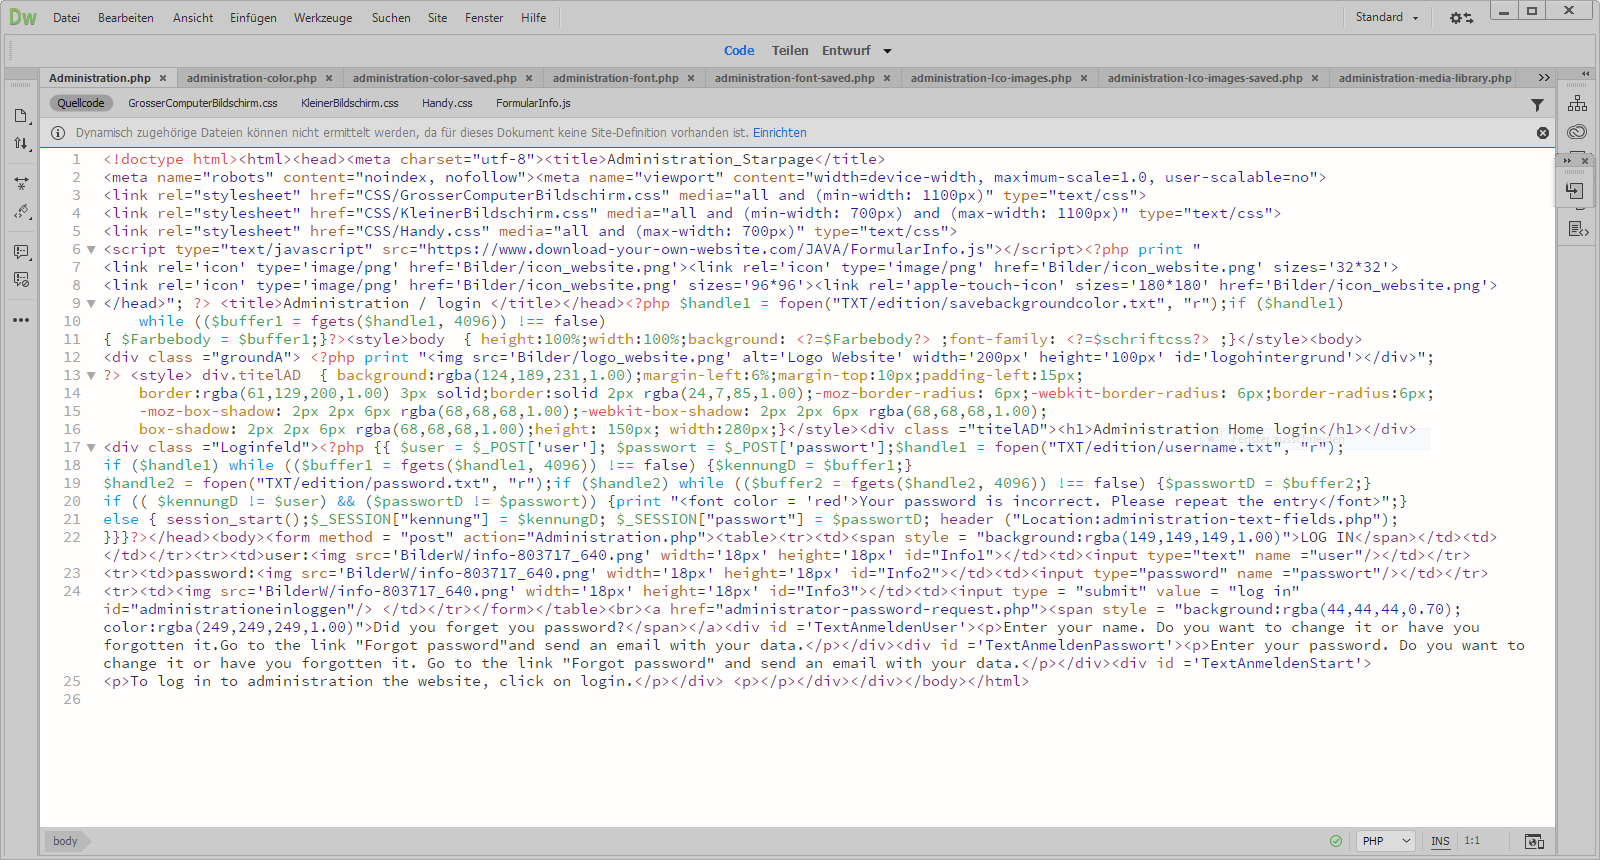The width and height of the screenshot is (1600, 860).
Task: Click the remove comment icon
Action: (21, 280)
